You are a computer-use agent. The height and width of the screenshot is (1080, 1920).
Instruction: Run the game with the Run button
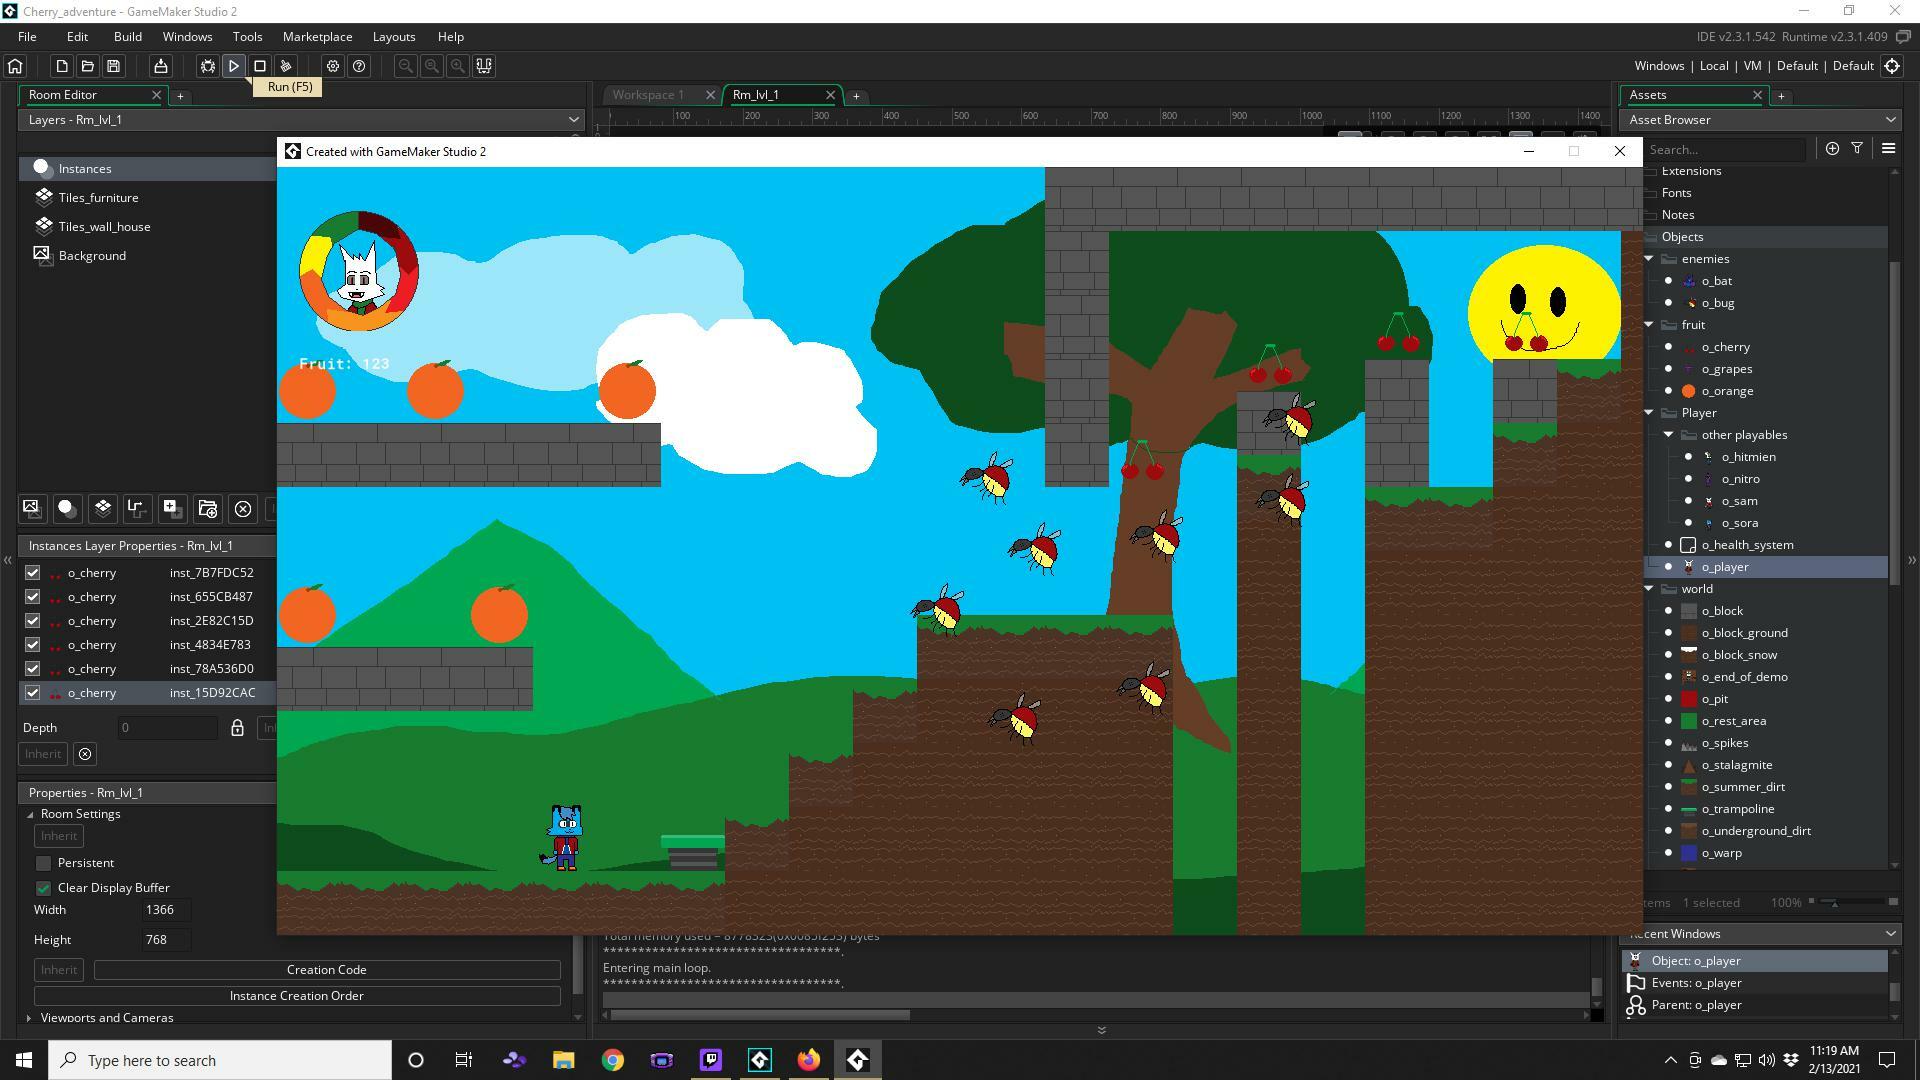233,66
